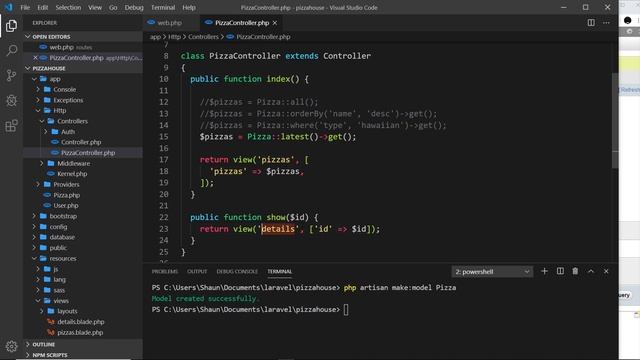This screenshot has height=360, width=640.
Task: Click the editor vertical scrollbar
Action: click(x=615, y=120)
